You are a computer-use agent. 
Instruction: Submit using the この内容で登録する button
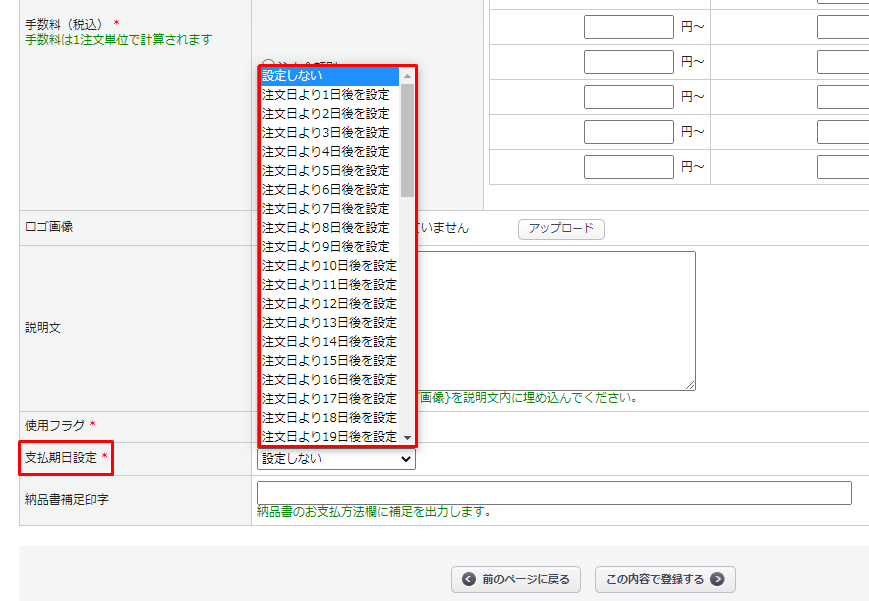665,579
